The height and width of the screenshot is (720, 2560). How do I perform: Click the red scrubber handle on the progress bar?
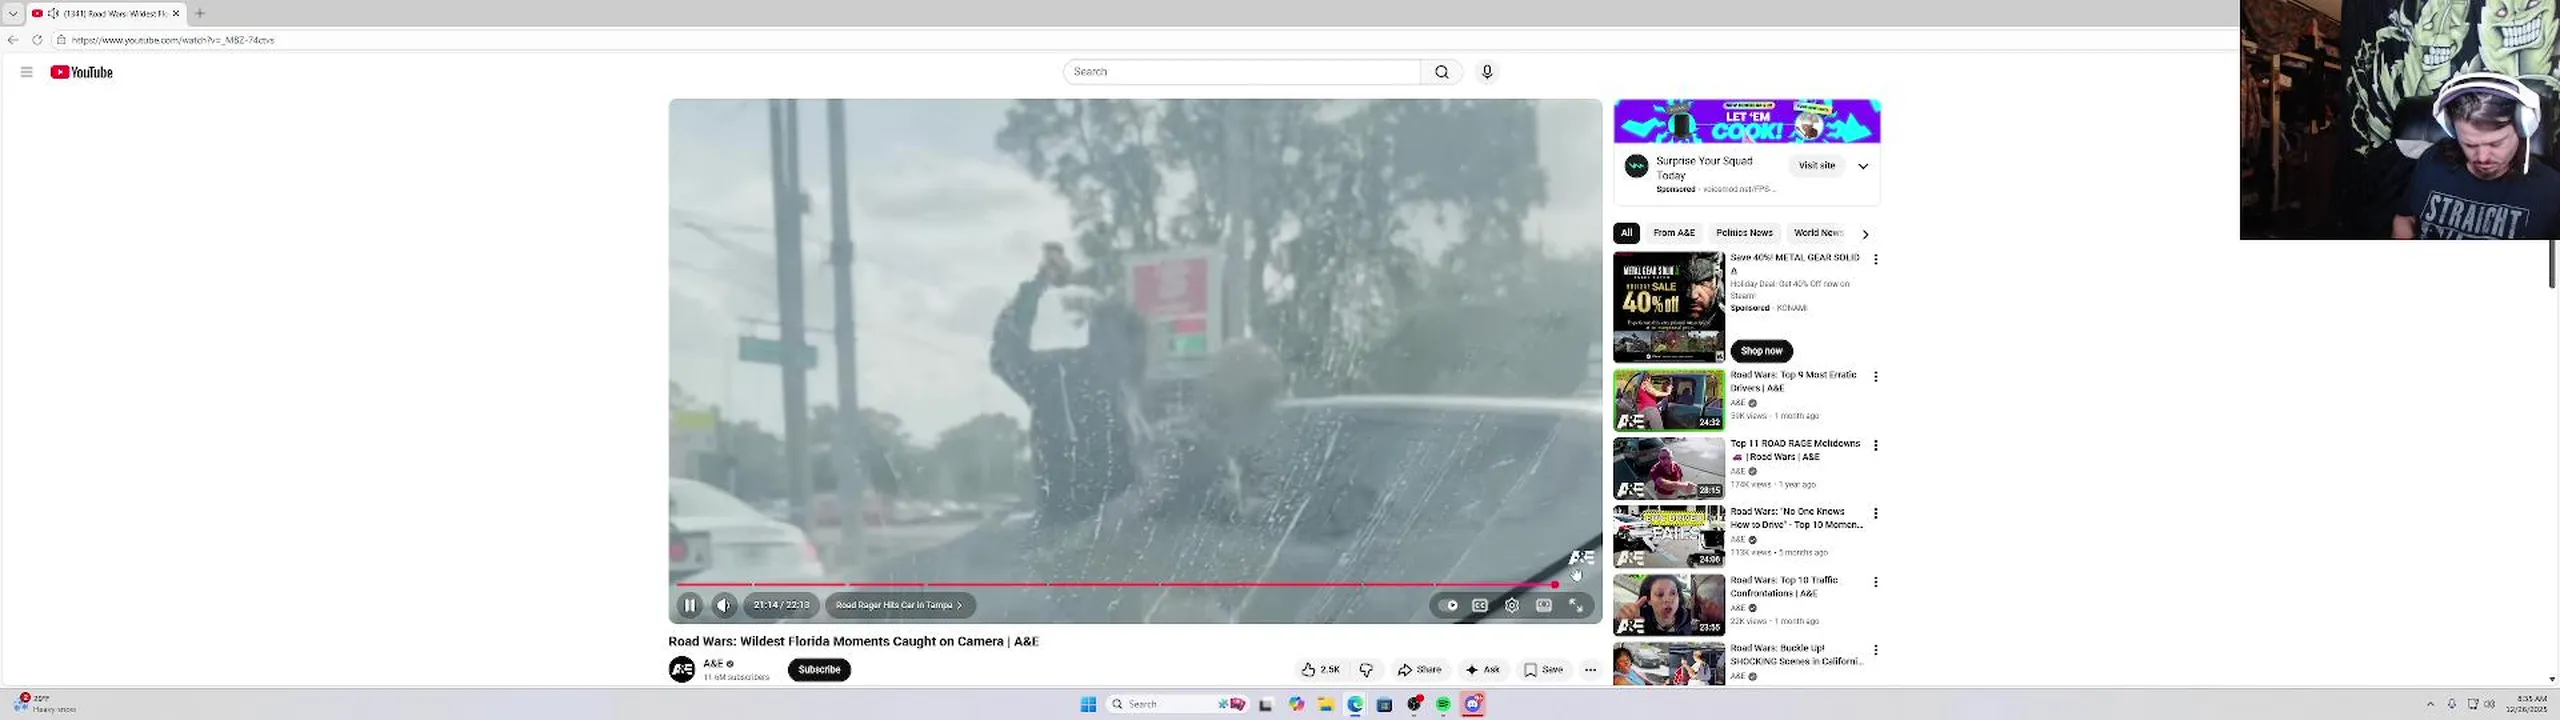pyautogui.click(x=1555, y=584)
